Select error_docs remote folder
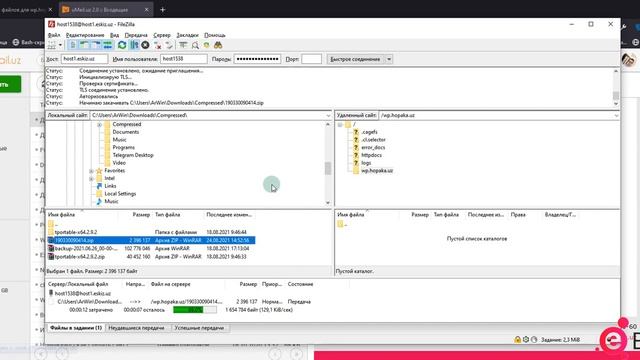Screen dimensions: 640x360 click(x=373, y=148)
